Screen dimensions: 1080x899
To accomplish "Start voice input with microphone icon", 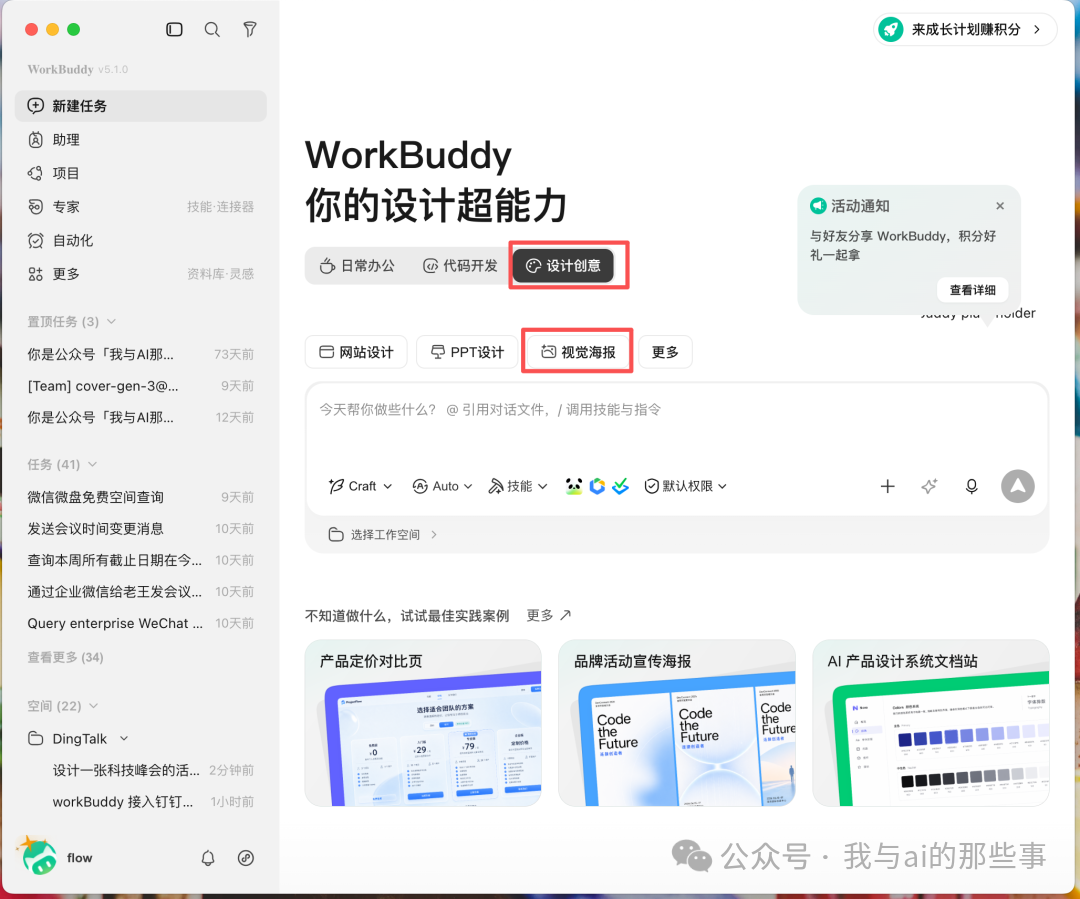I will tap(971, 486).
